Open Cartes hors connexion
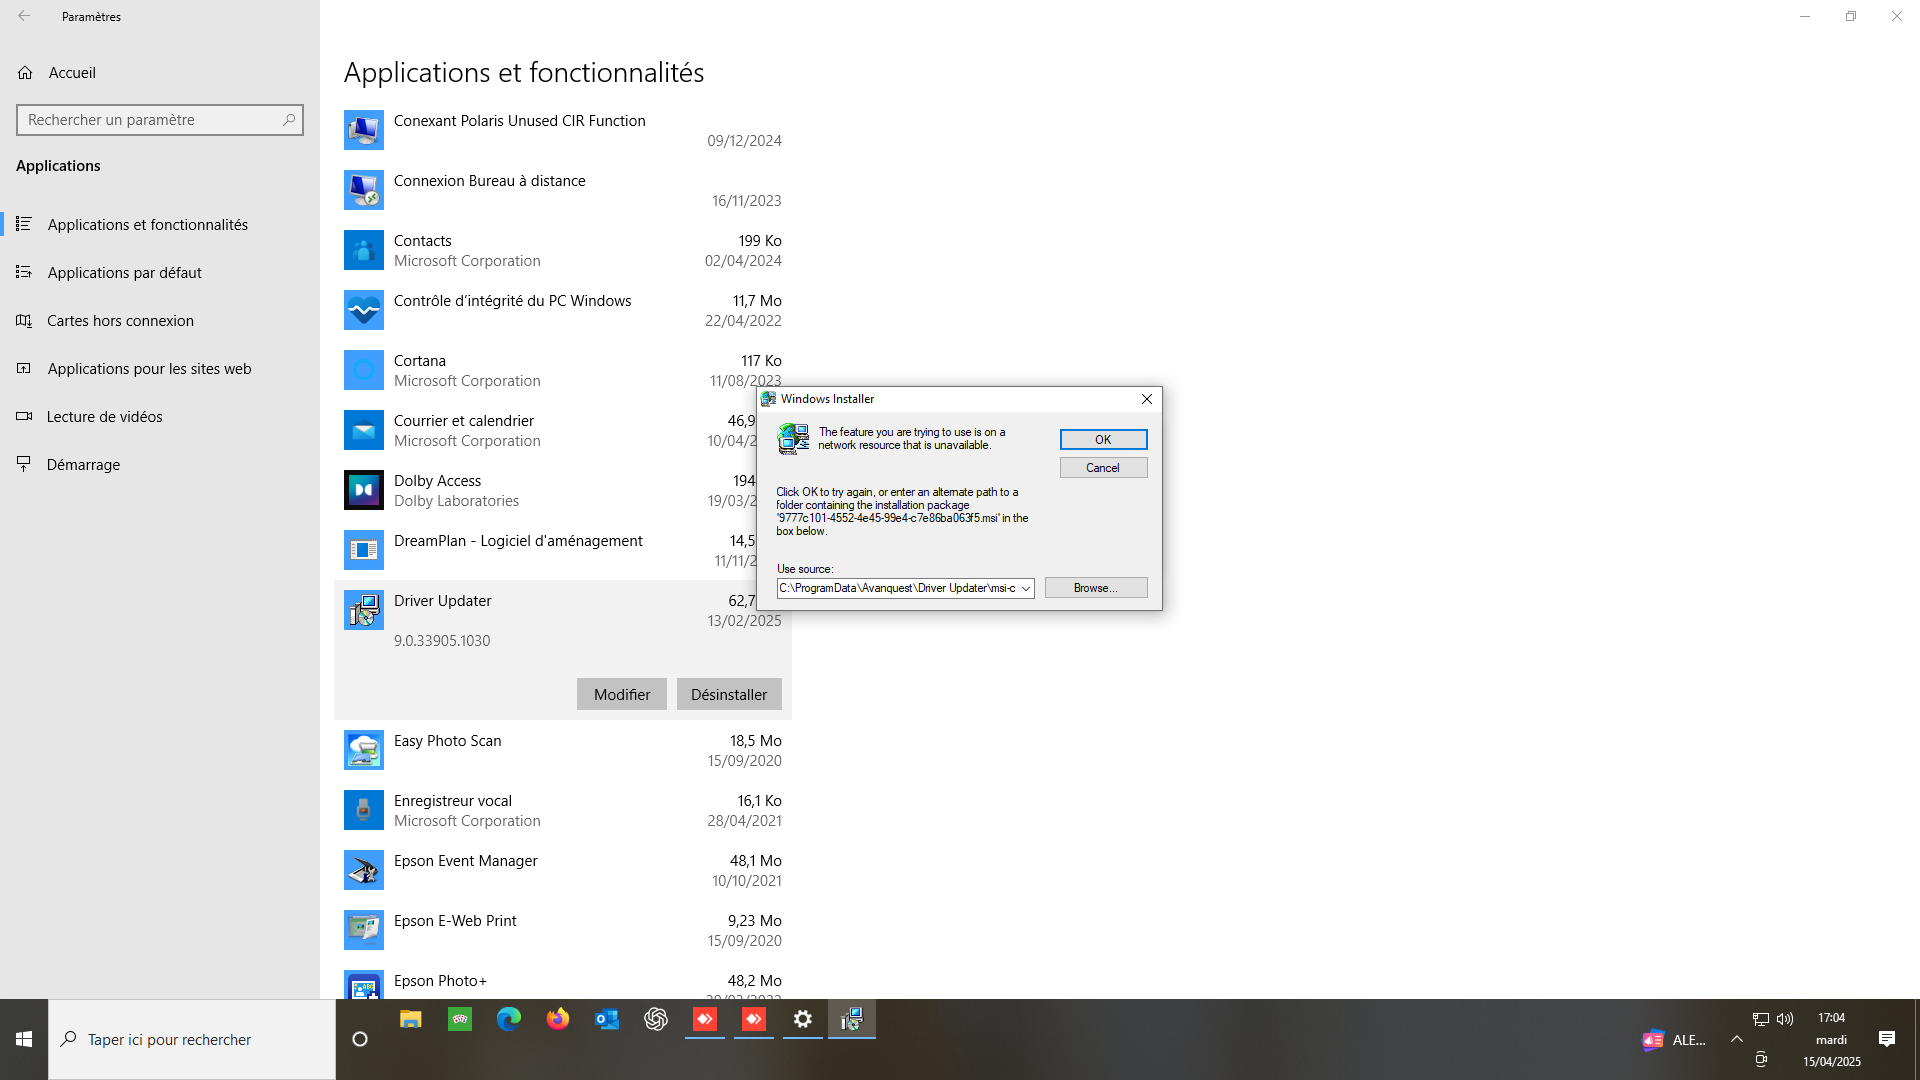This screenshot has width=1920, height=1080. 120,321
